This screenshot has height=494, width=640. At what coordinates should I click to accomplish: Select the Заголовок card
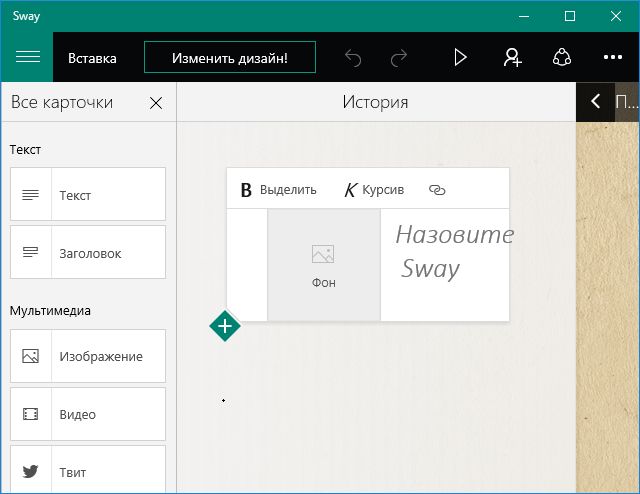point(88,252)
